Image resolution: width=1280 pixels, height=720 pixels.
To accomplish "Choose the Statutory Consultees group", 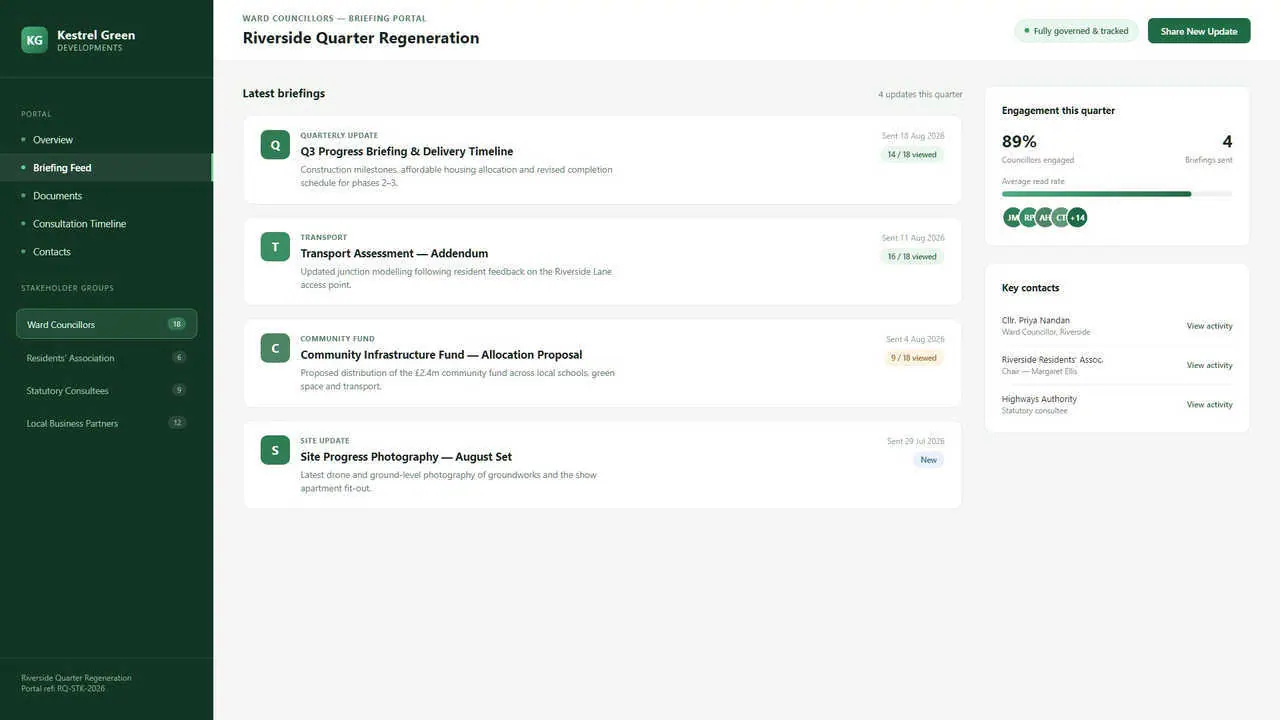I will (x=106, y=390).
